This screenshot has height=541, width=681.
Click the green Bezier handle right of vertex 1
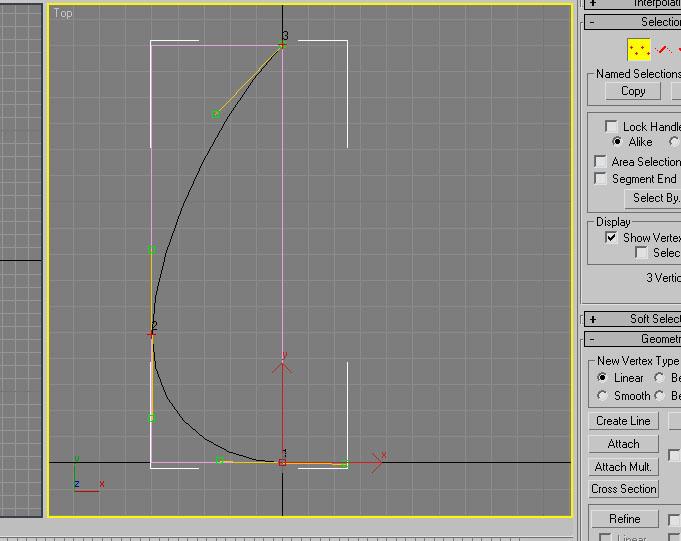[344, 464]
